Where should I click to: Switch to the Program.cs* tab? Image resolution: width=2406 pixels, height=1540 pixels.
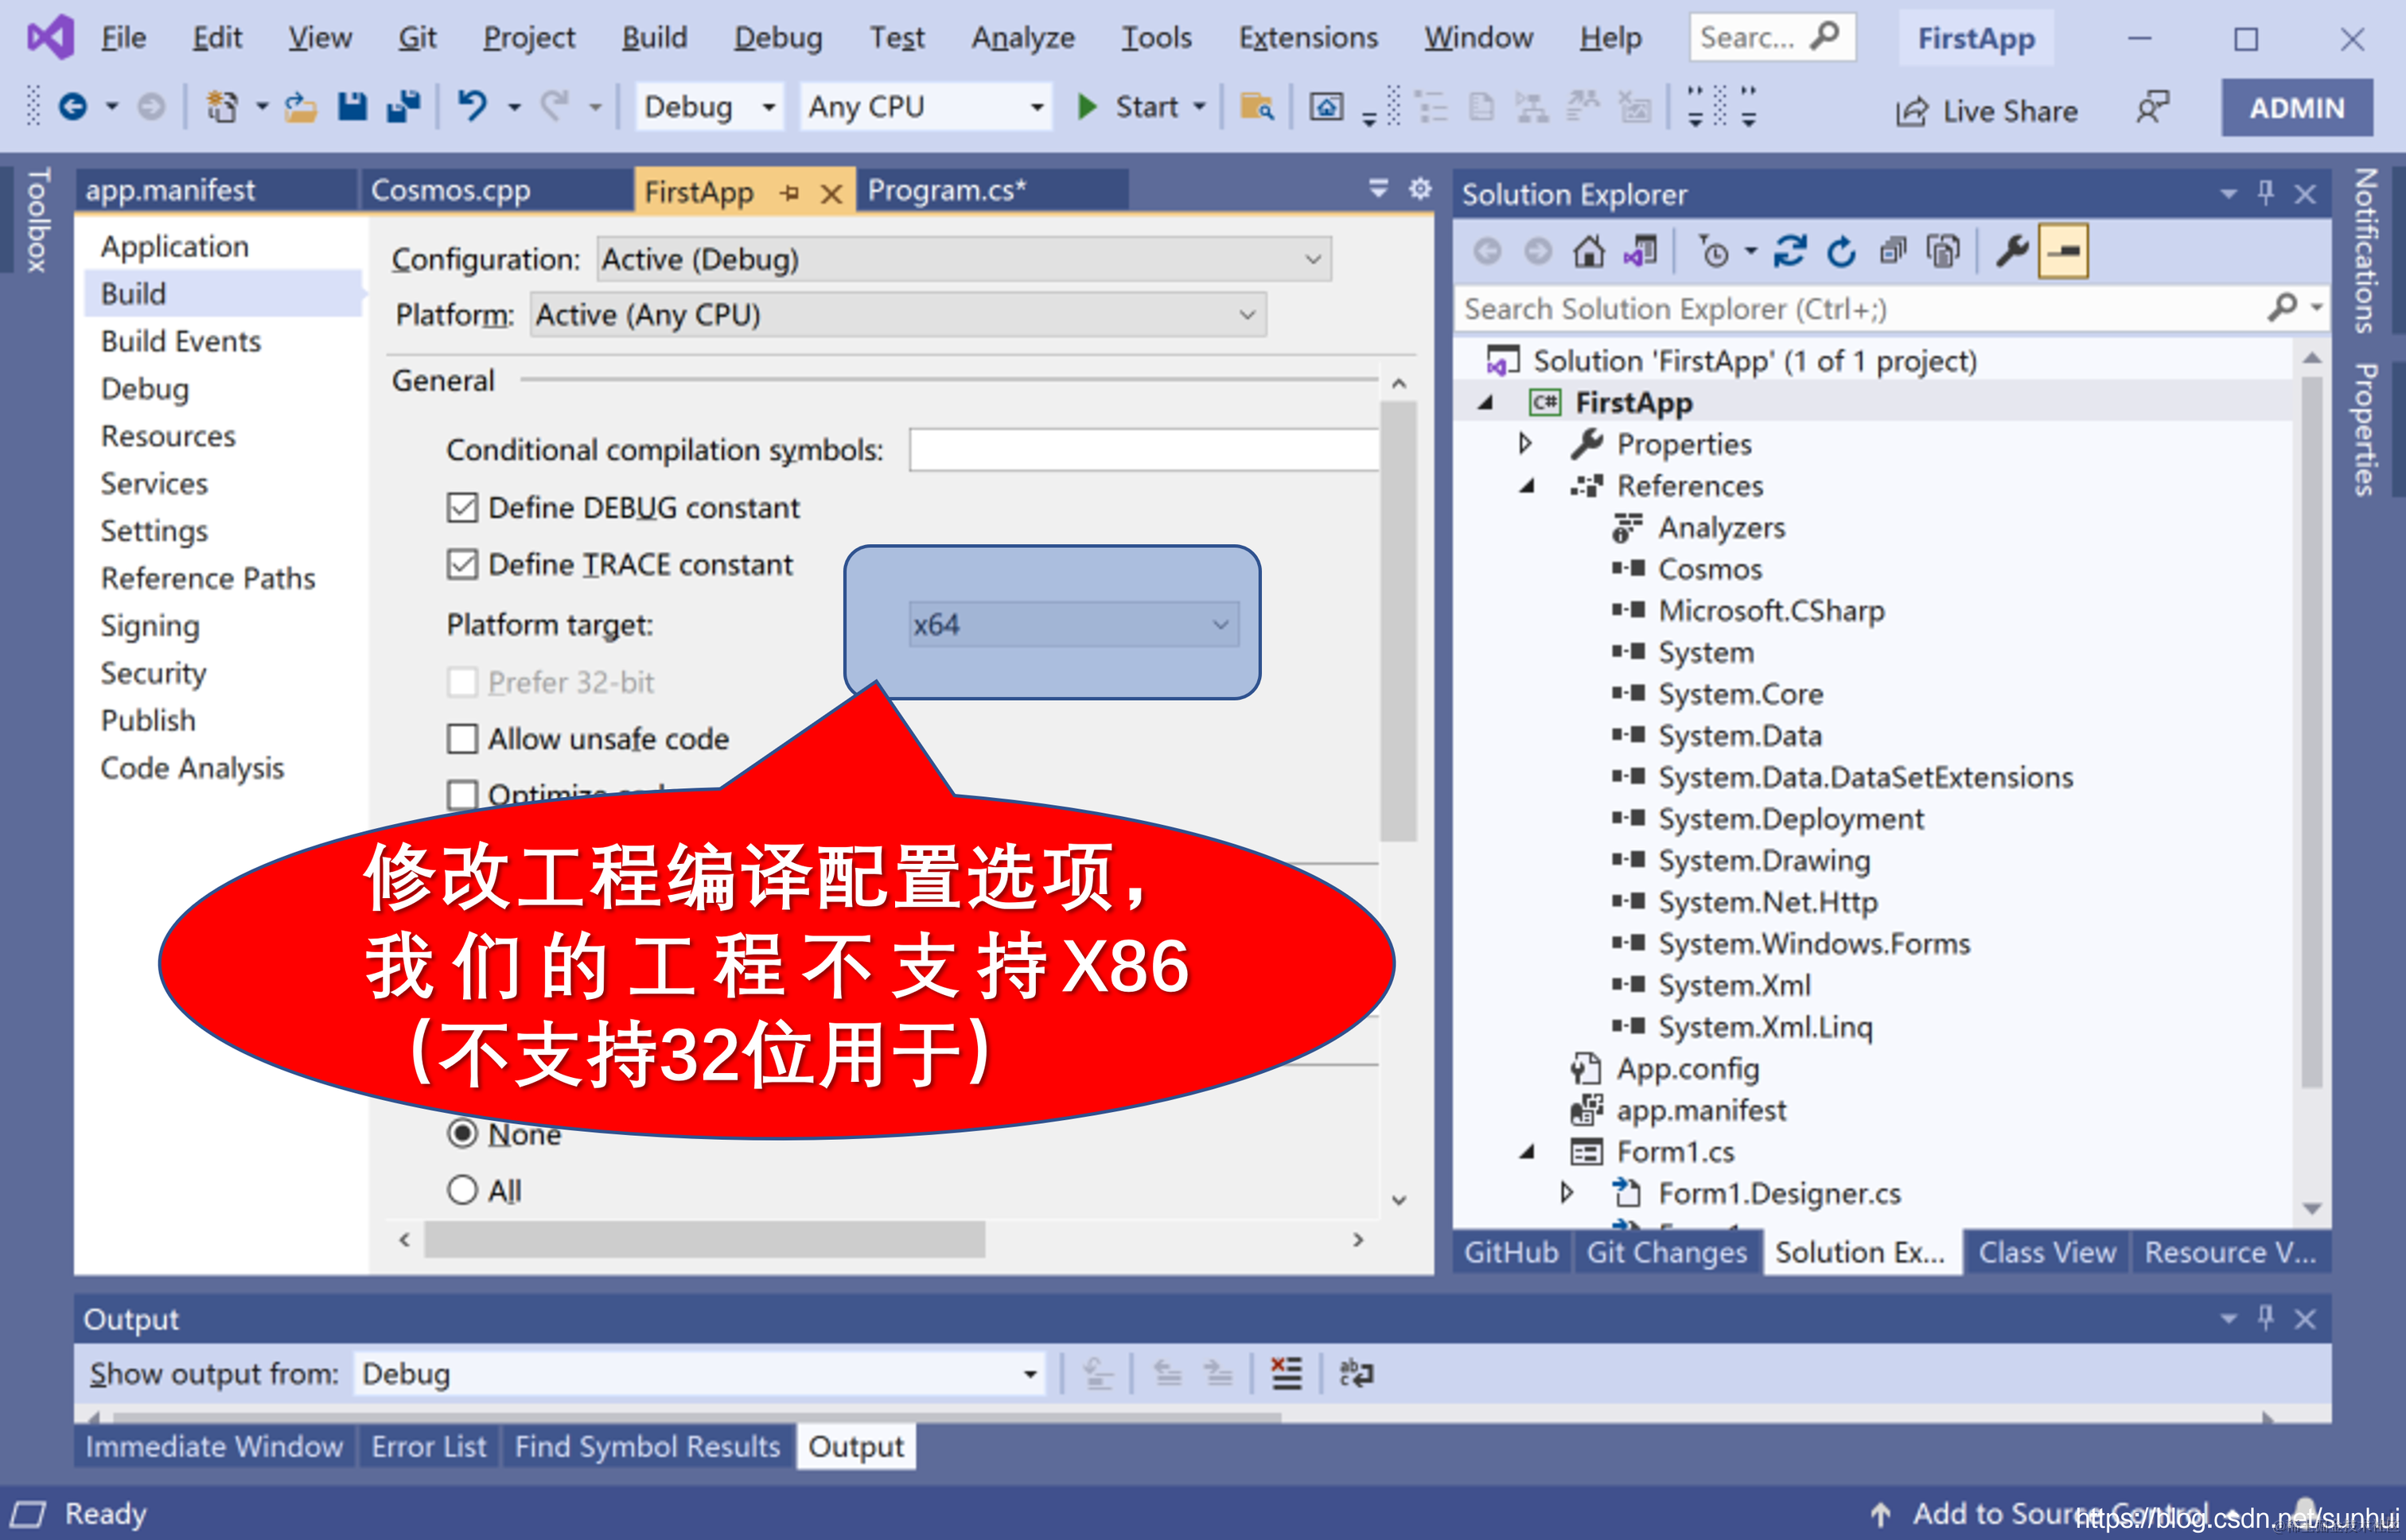tap(946, 190)
